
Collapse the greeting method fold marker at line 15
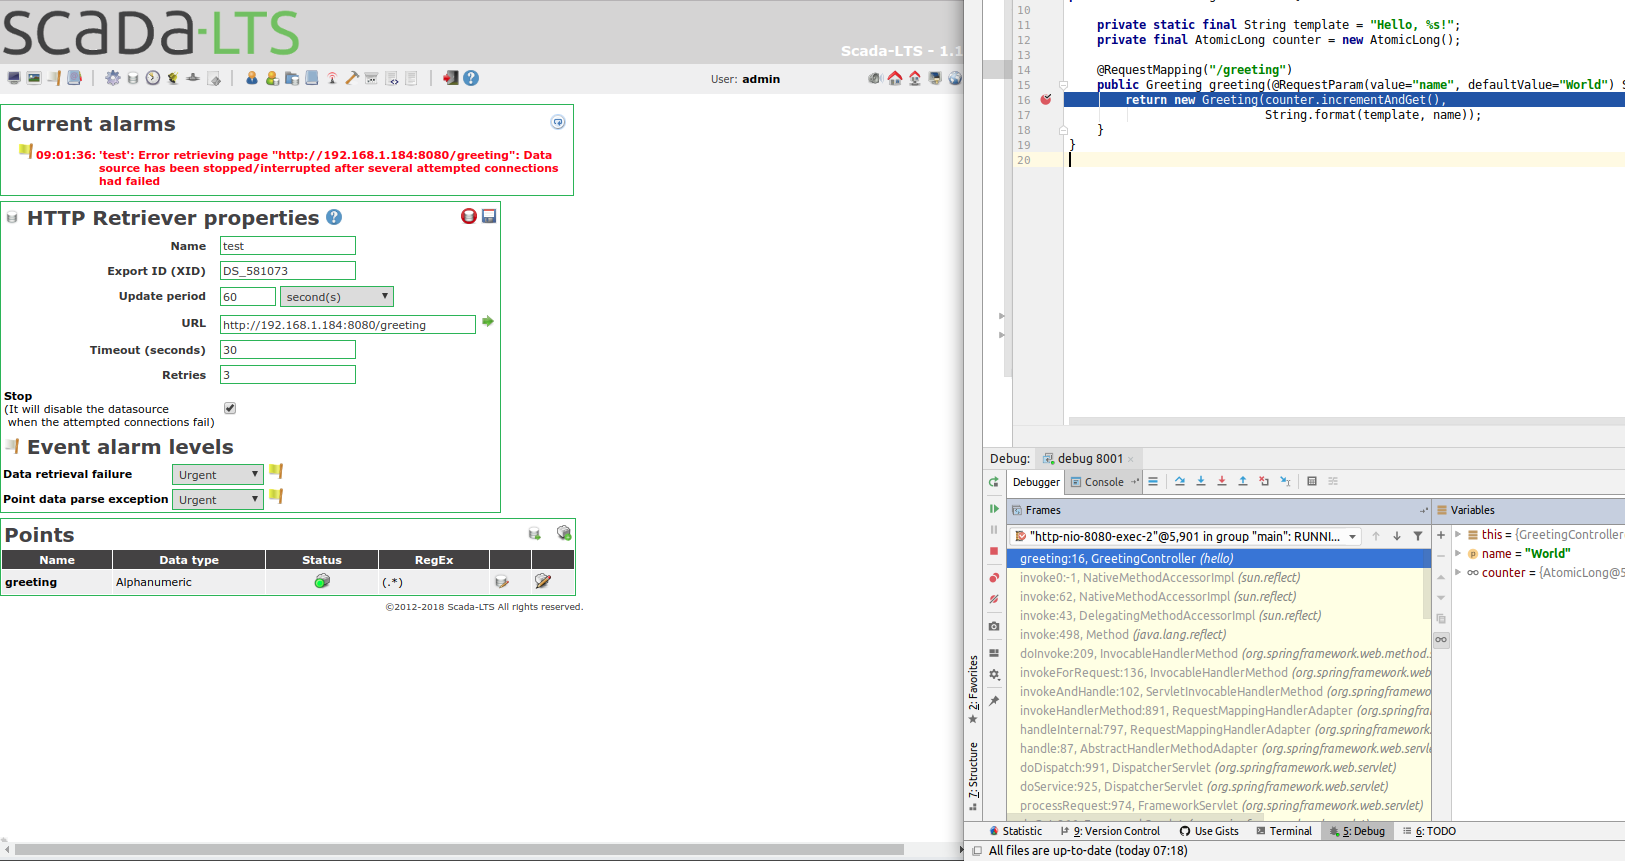(1064, 85)
